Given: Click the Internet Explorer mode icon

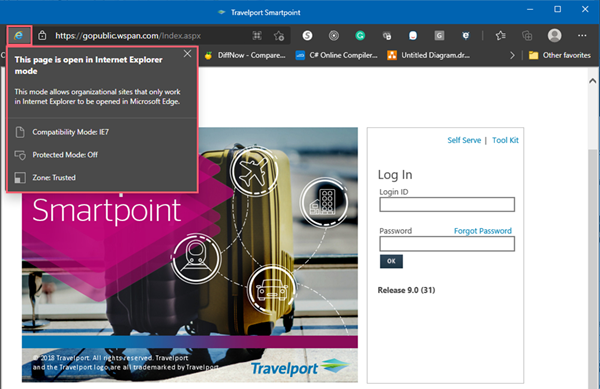Looking at the screenshot, I should click(18, 36).
